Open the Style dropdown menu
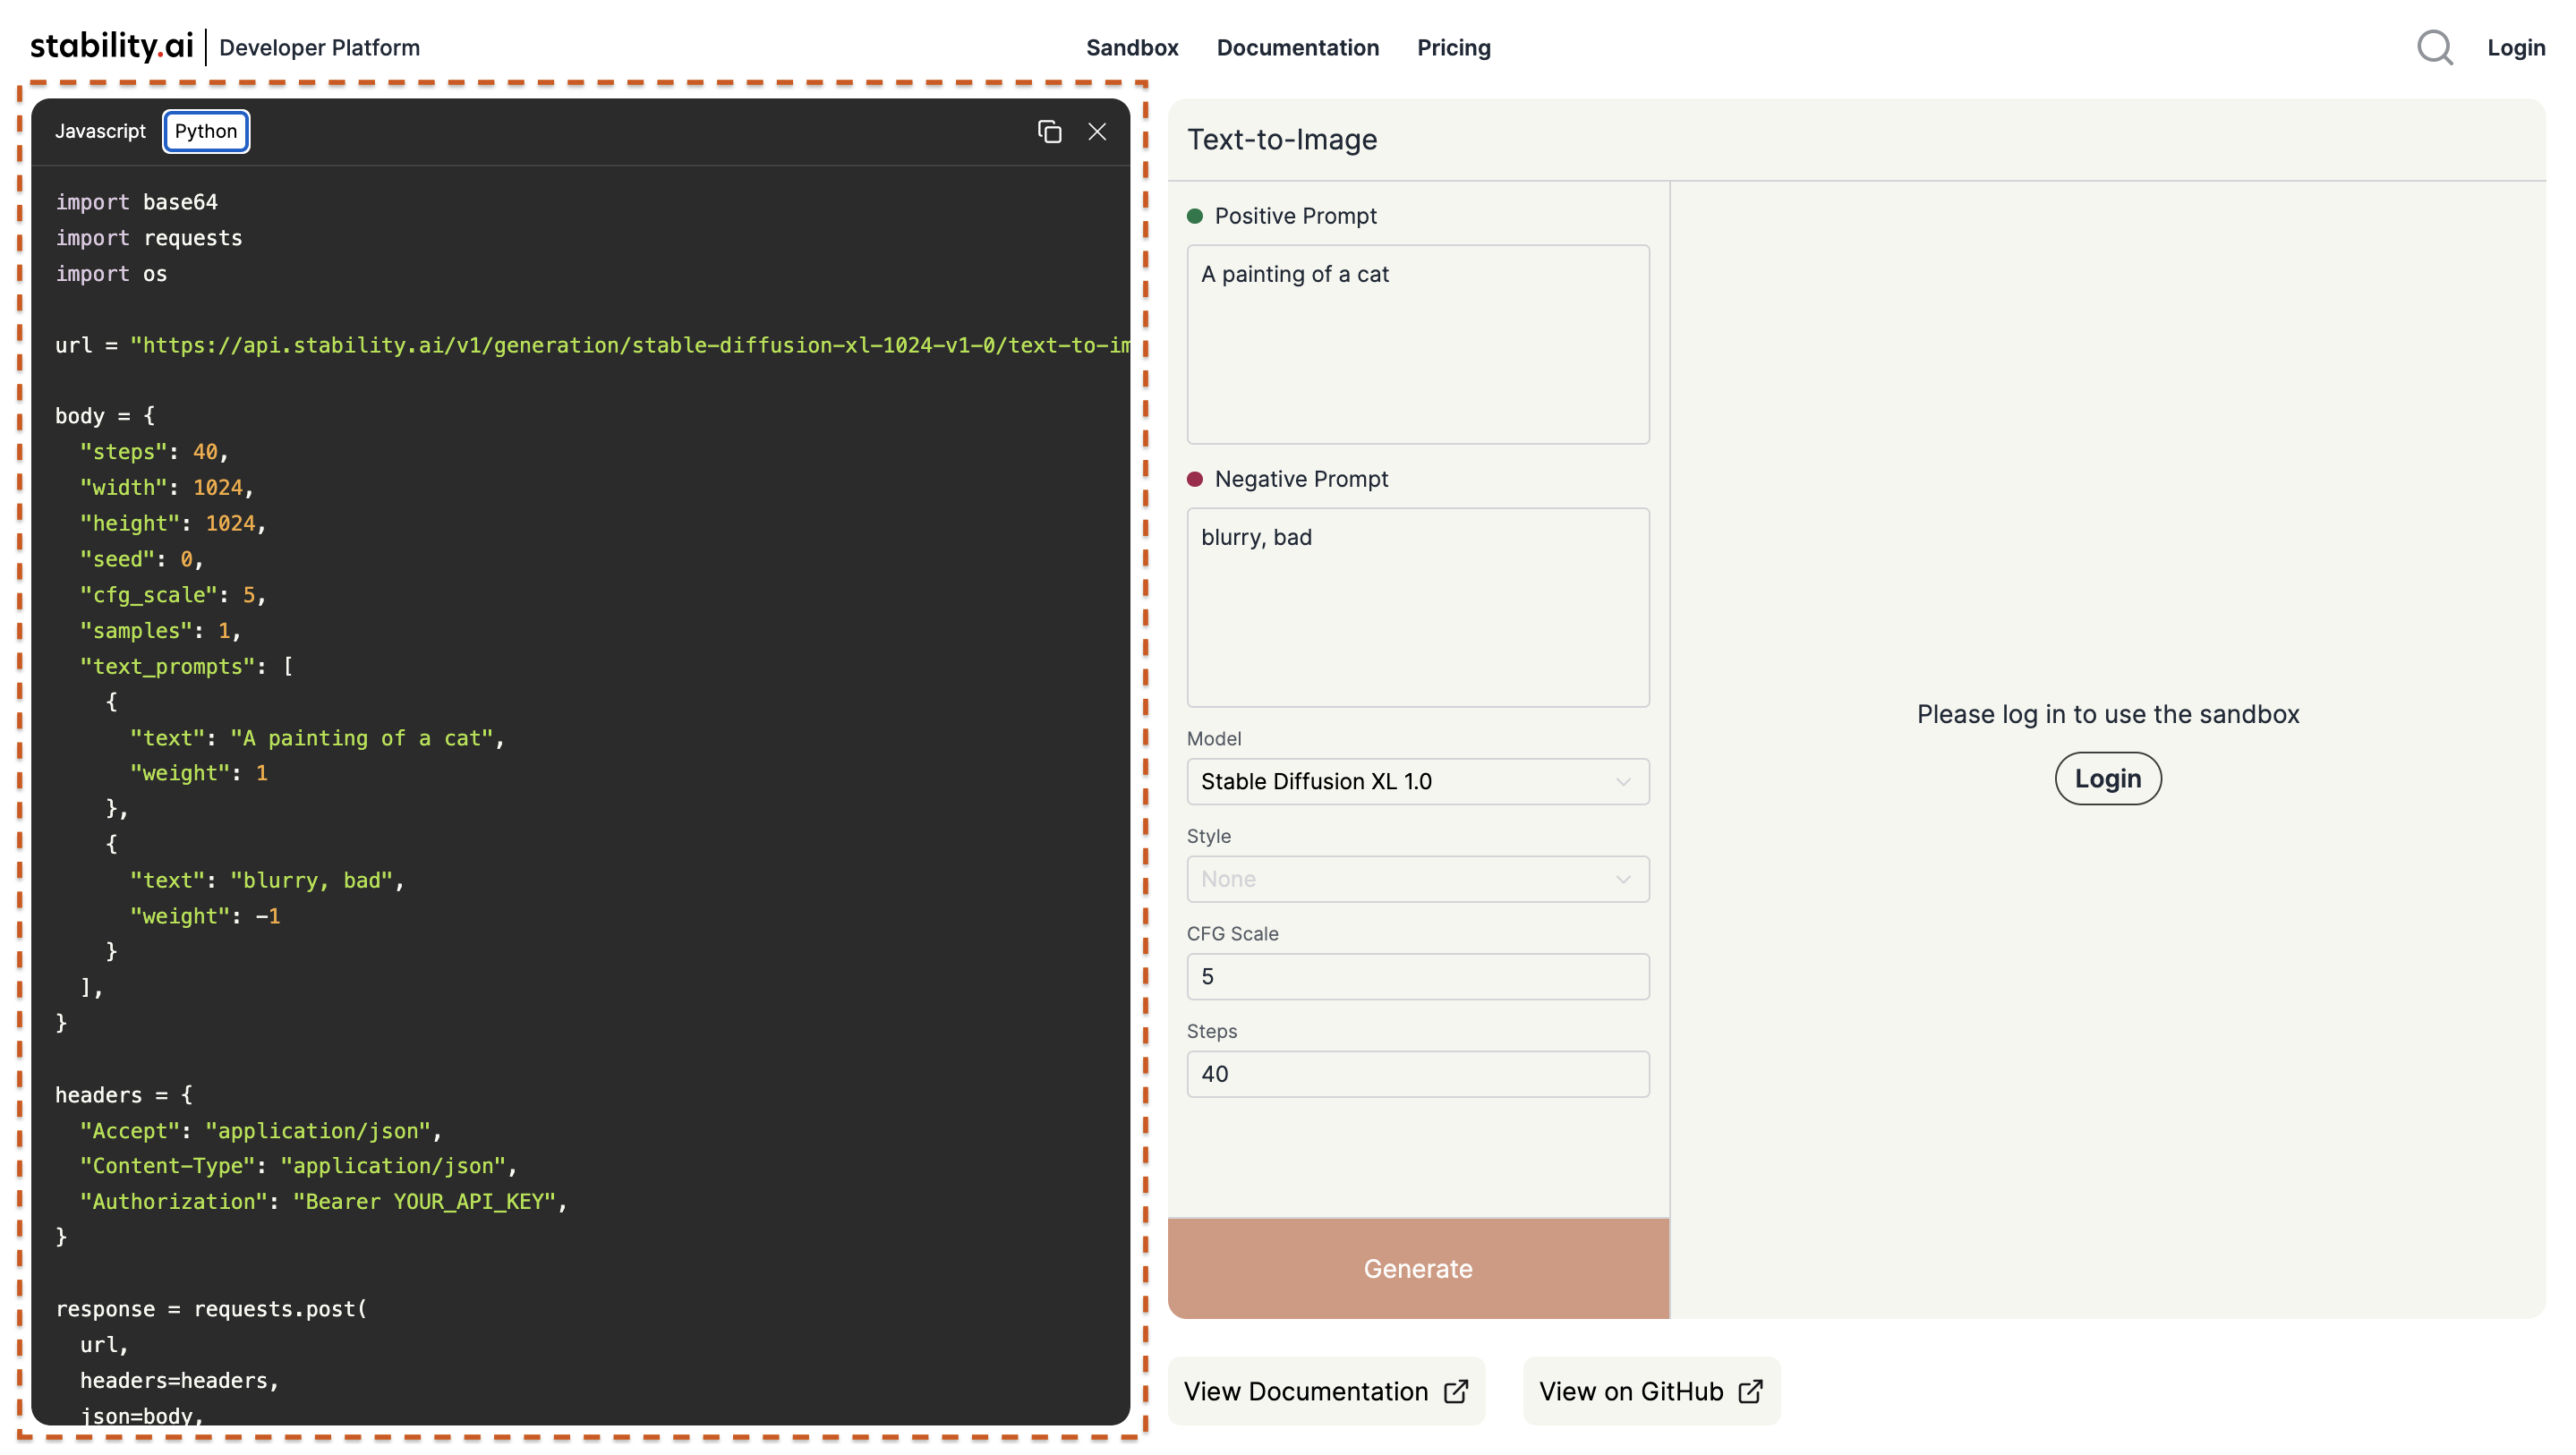 (1415, 879)
